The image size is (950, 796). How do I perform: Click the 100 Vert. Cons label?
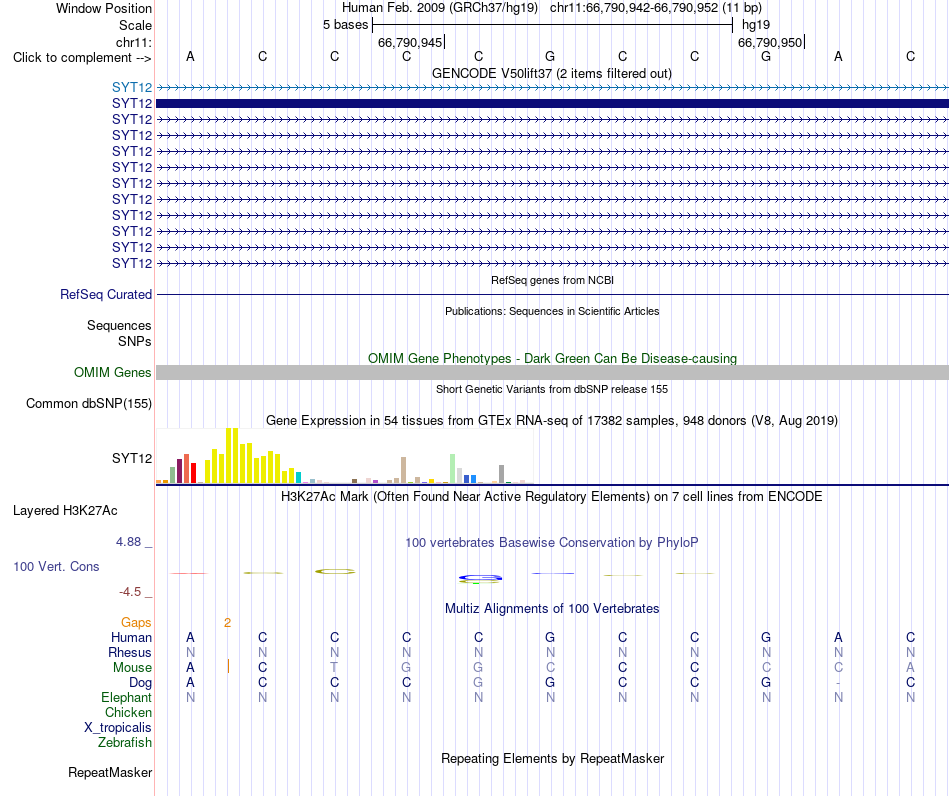56,566
